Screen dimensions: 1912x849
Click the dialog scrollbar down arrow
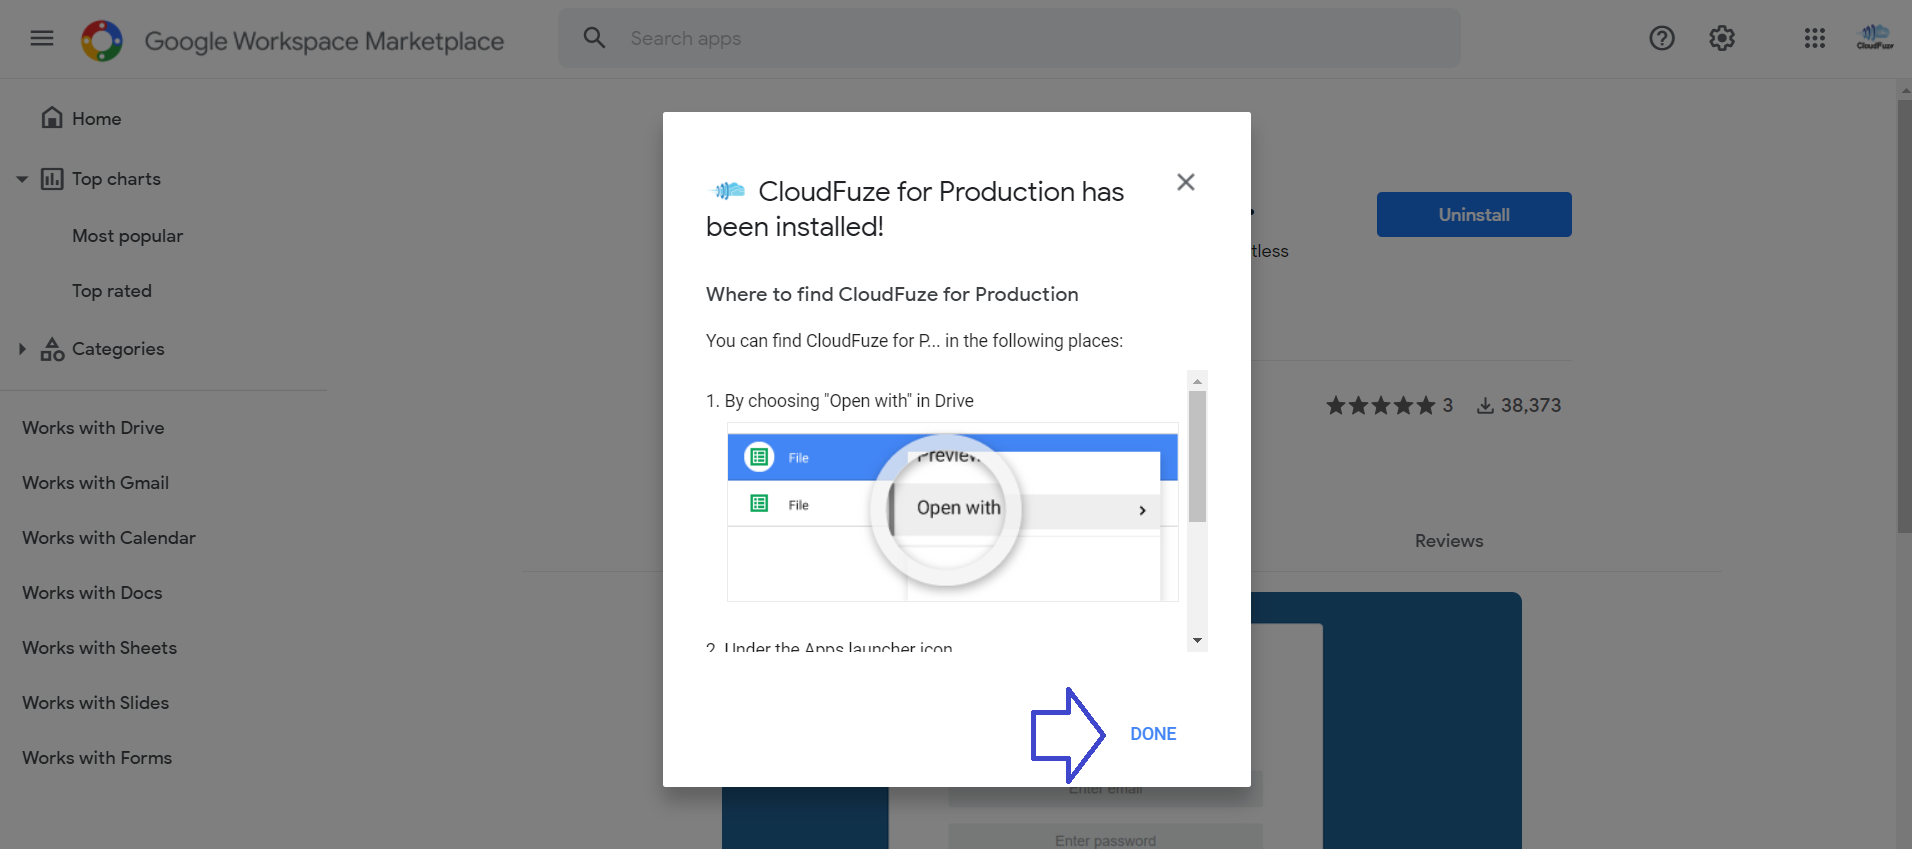point(1197,641)
